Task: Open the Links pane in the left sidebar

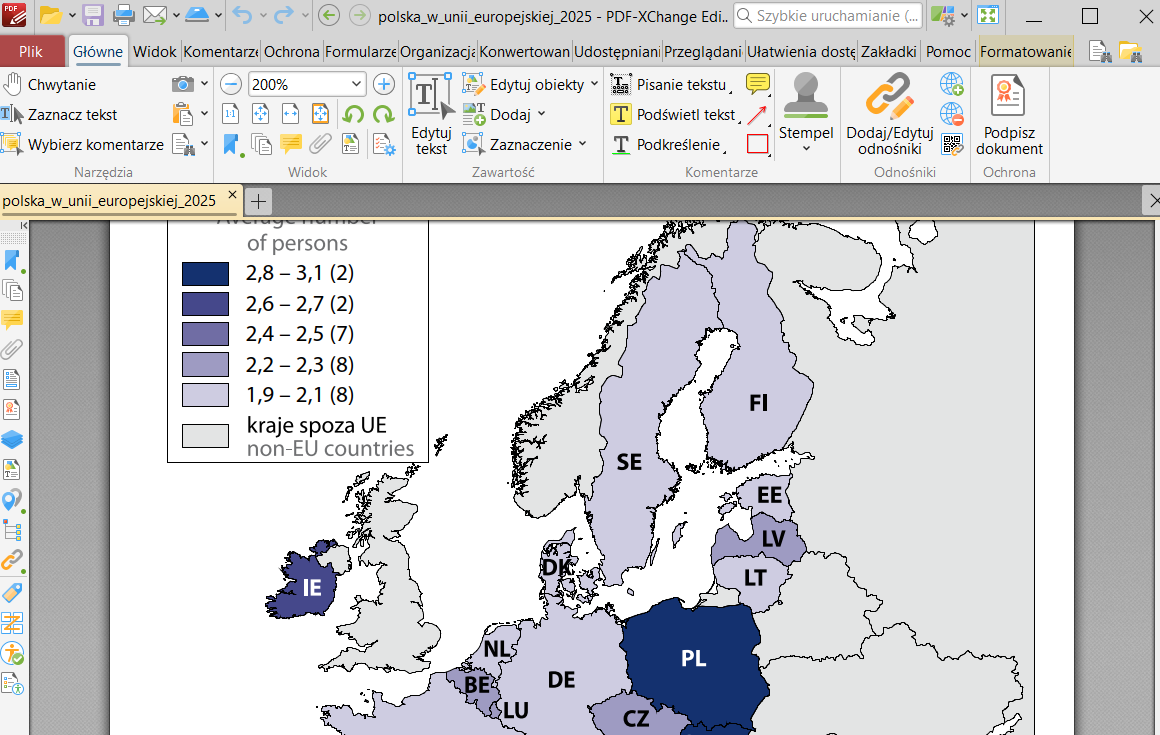Action: [12, 560]
